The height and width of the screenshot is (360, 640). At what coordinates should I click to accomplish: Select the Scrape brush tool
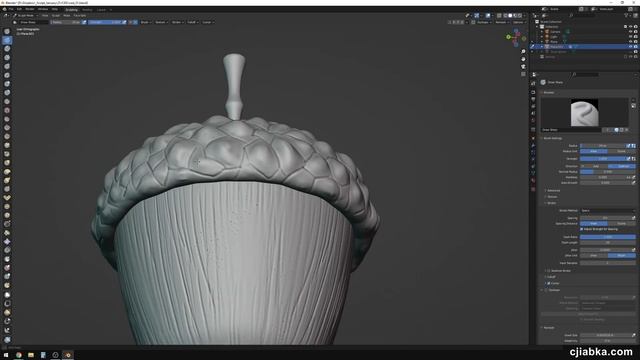pos(7,136)
